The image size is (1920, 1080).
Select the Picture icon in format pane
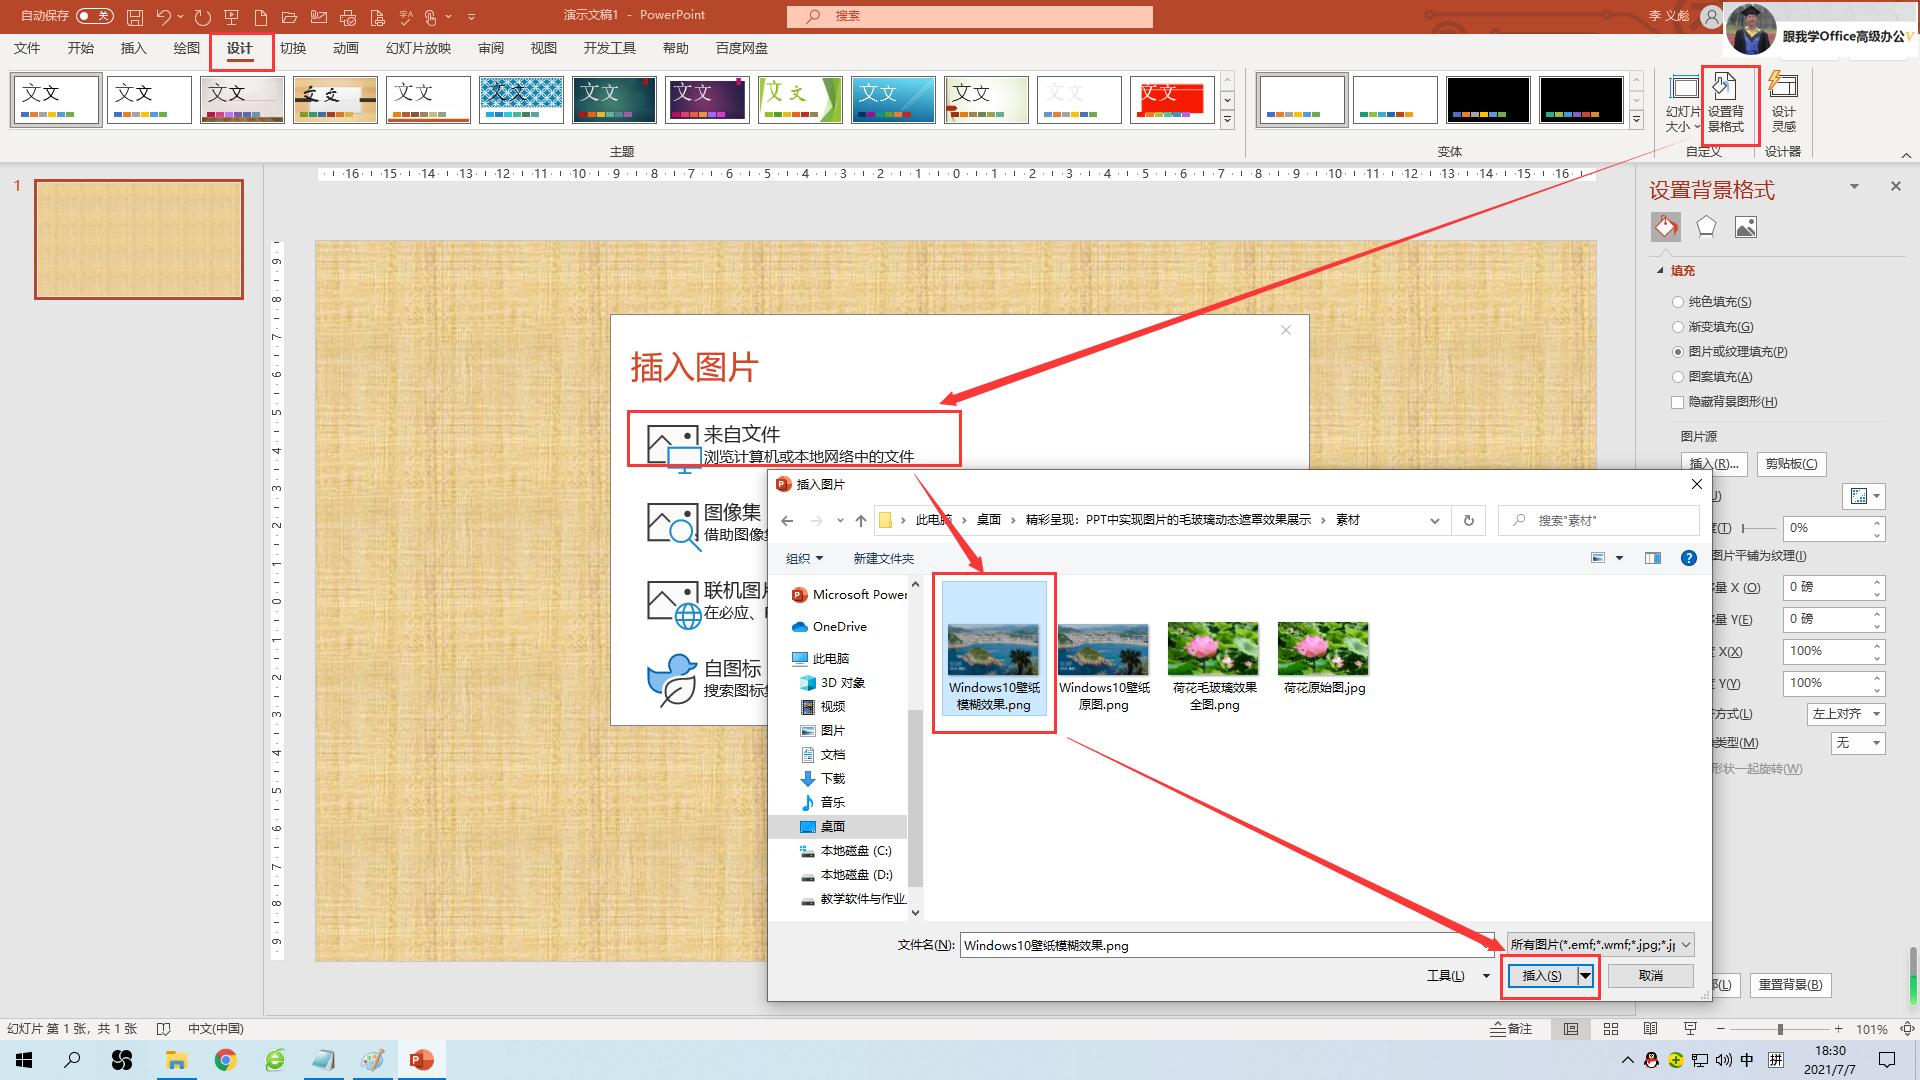(x=1746, y=227)
